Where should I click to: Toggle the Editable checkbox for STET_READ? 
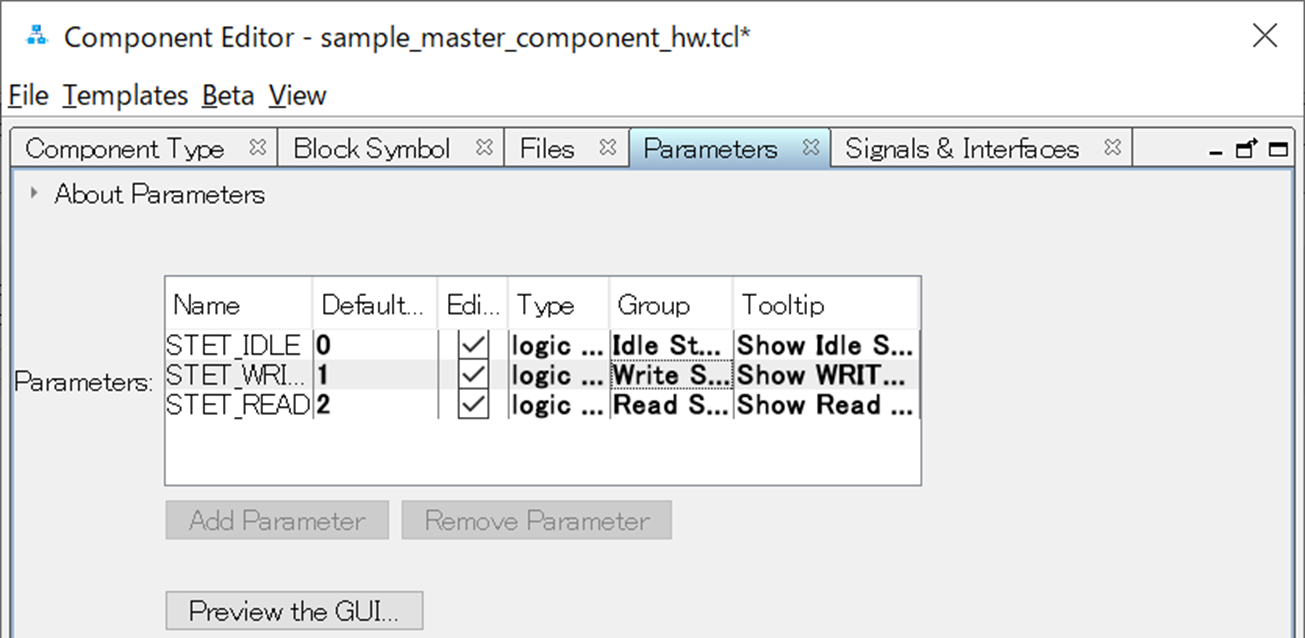pos(473,405)
